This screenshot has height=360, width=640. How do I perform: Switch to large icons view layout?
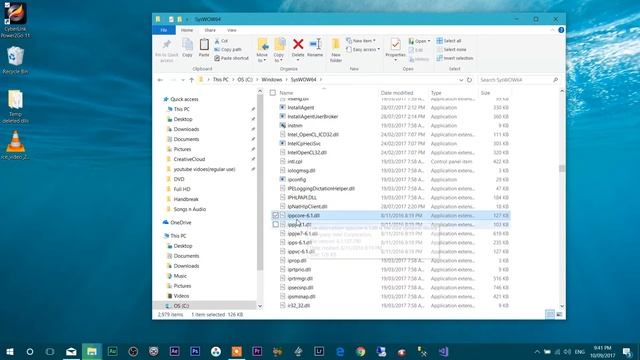click(x=559, y=314)
